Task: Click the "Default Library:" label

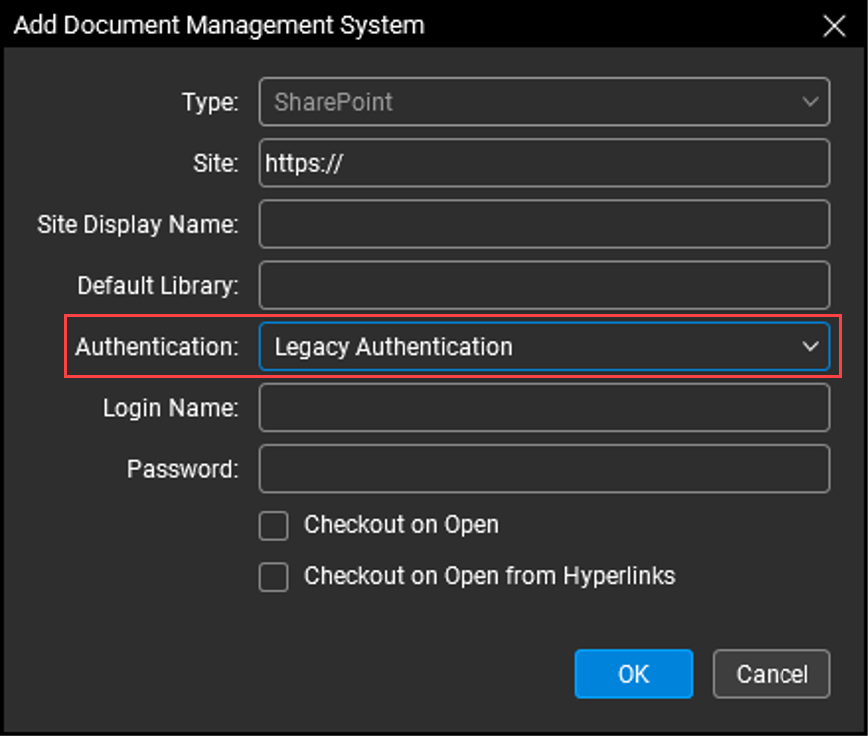Action: pyautogui.click(x=158, y=286)
